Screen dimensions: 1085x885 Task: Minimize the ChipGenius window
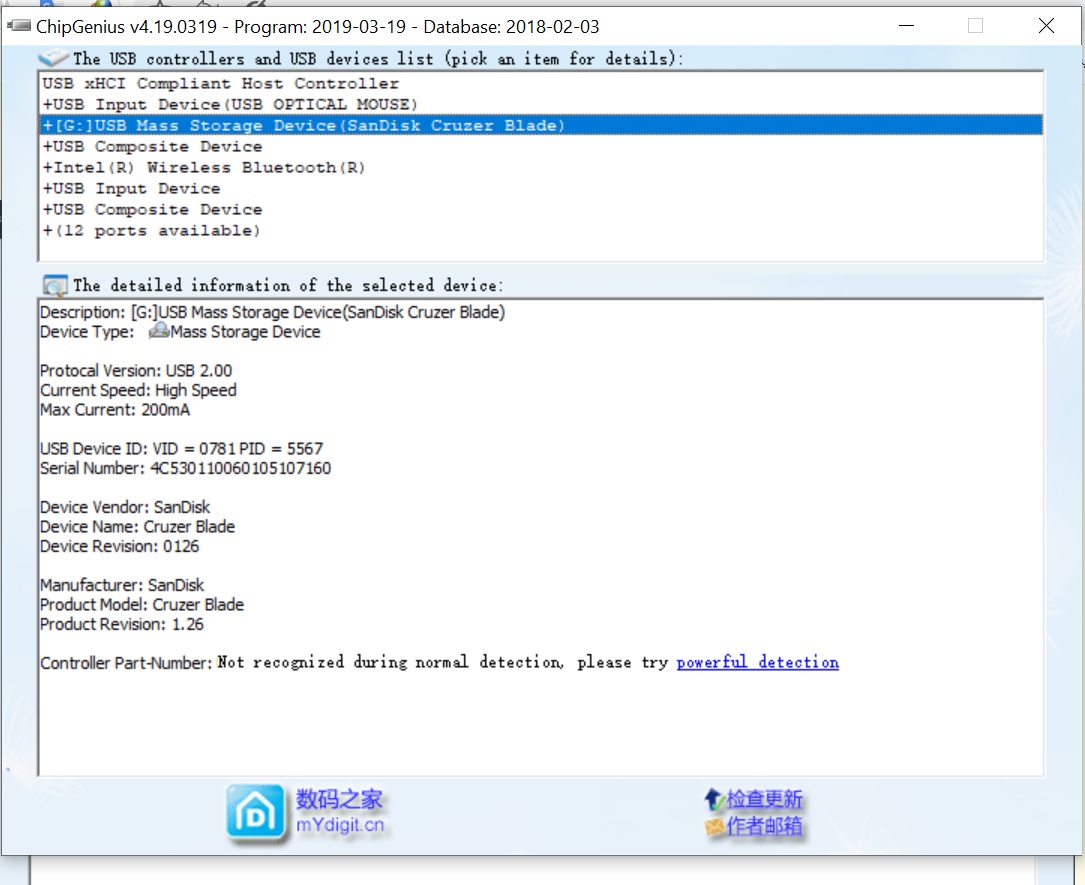(x=906, y=26)
